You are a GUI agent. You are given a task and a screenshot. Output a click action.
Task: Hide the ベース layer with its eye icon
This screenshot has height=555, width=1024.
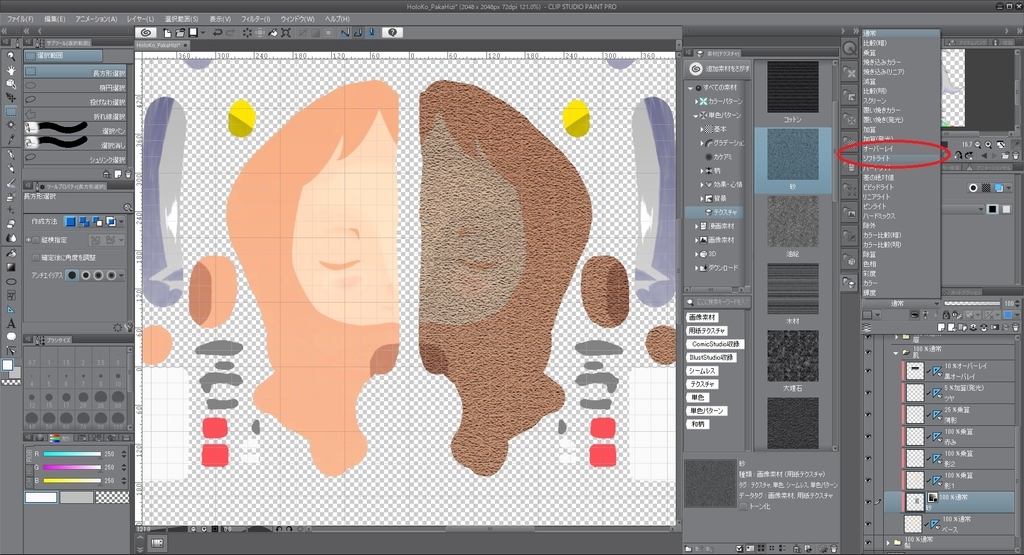pyautogui.click(x=868, y=524)
